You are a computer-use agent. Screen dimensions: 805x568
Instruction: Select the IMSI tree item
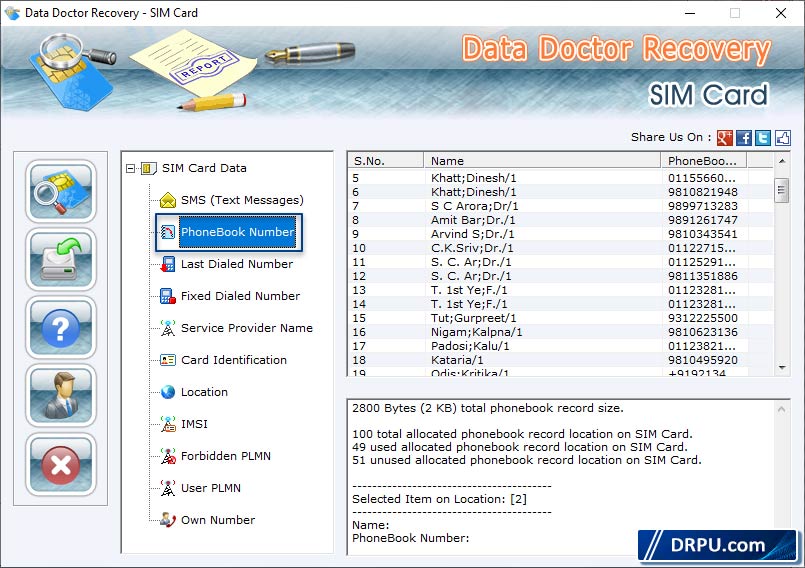pos(194,424)
